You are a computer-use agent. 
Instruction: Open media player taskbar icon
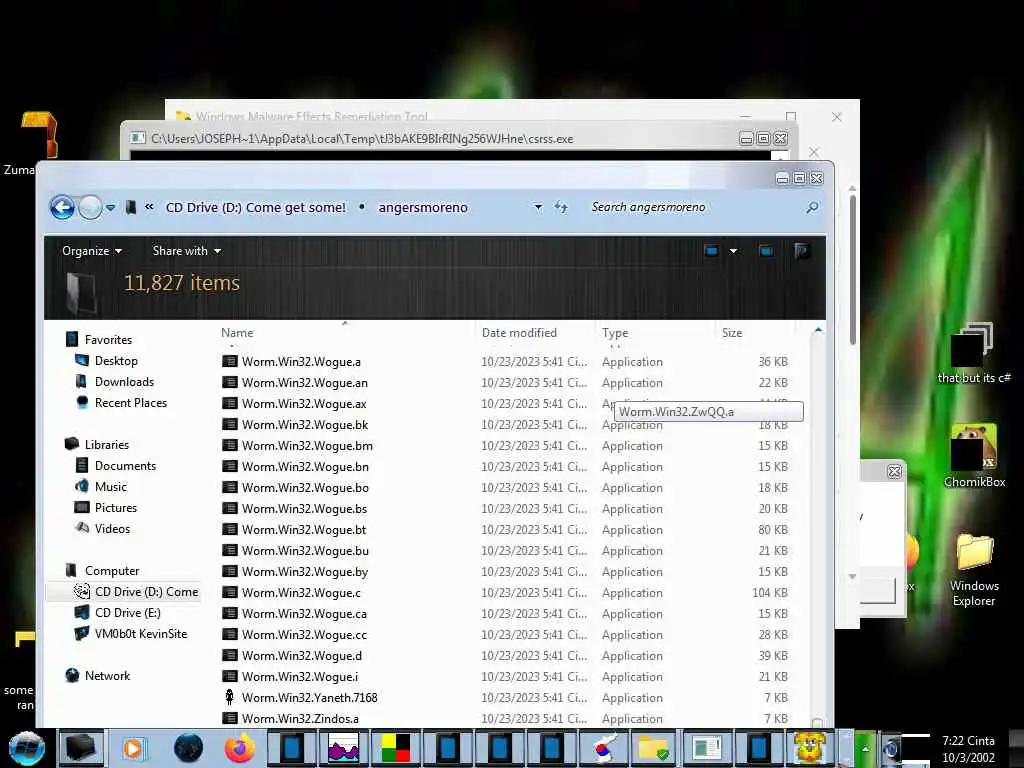point(134,748)
